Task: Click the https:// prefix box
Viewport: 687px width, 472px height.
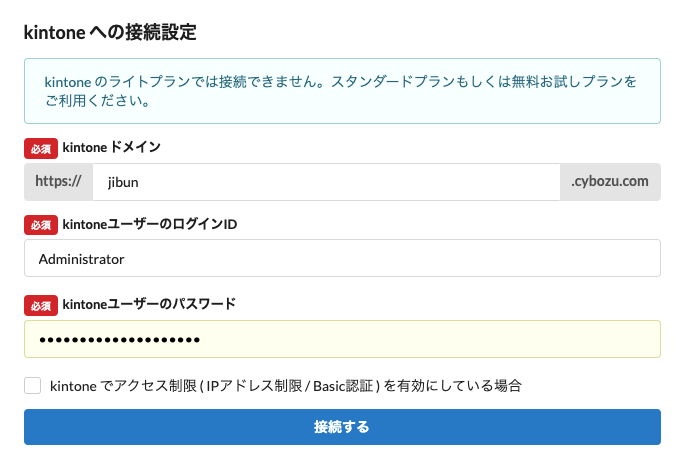Action: 58,182
